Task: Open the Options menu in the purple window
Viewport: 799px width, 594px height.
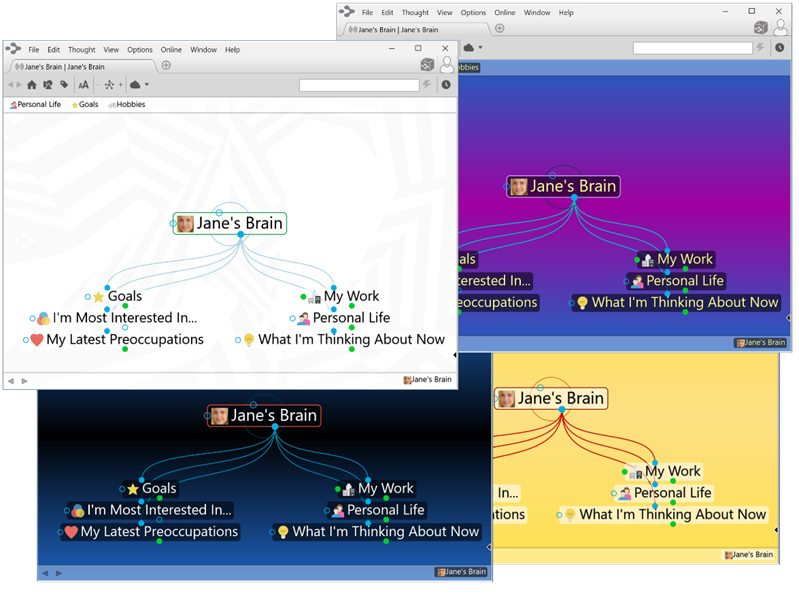Action: pos(473,12)
